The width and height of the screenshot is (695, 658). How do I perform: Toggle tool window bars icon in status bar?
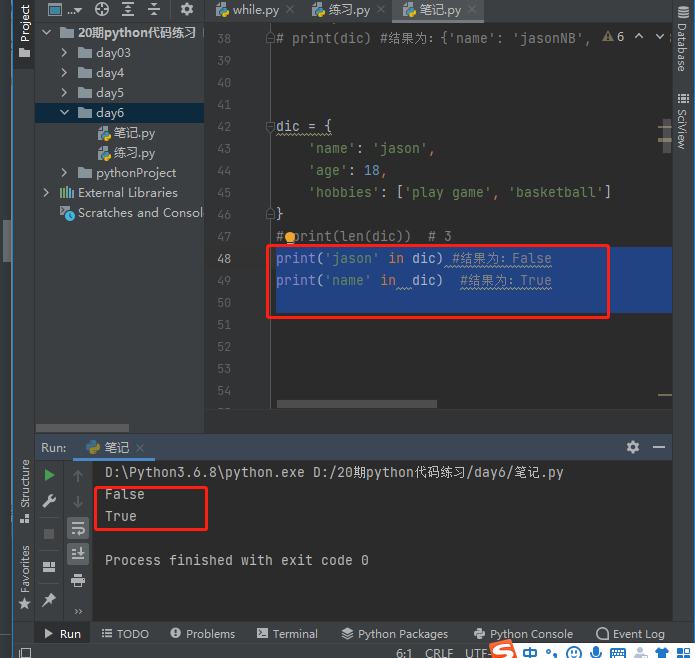(25, 652)
